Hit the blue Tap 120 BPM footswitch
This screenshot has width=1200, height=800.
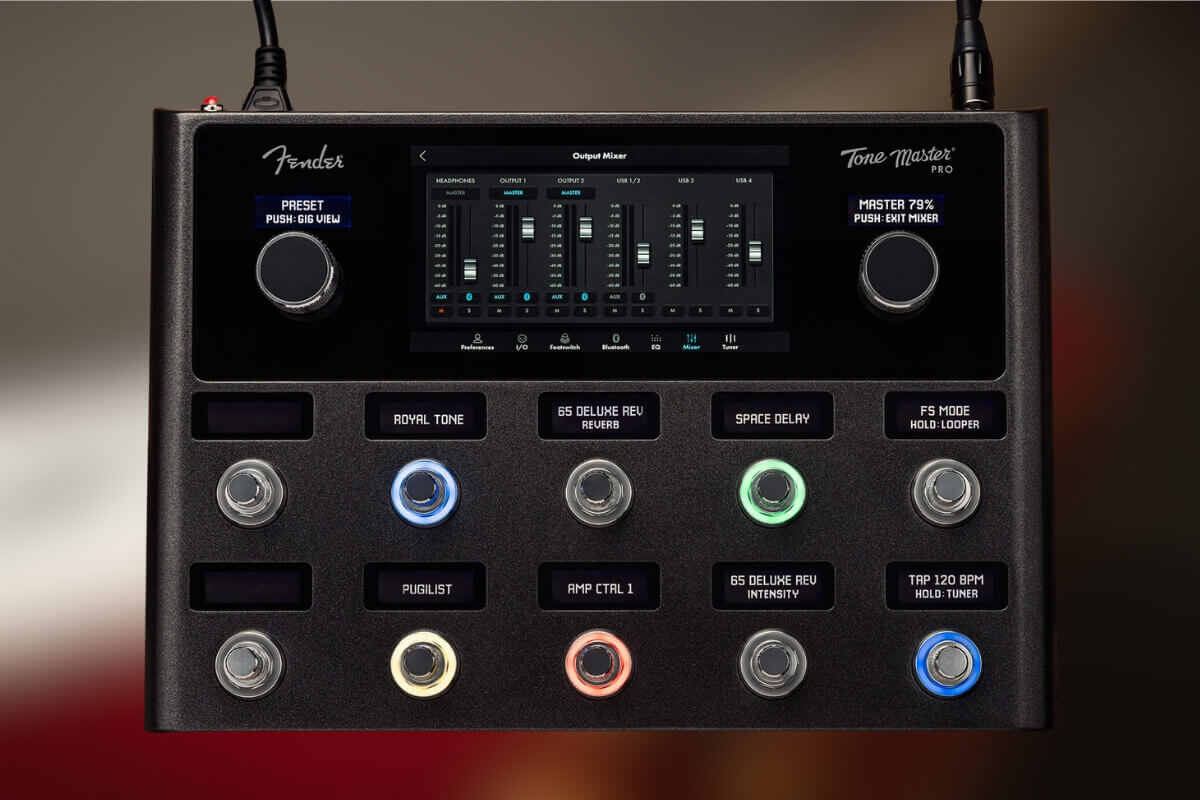[x=946, y=663]
